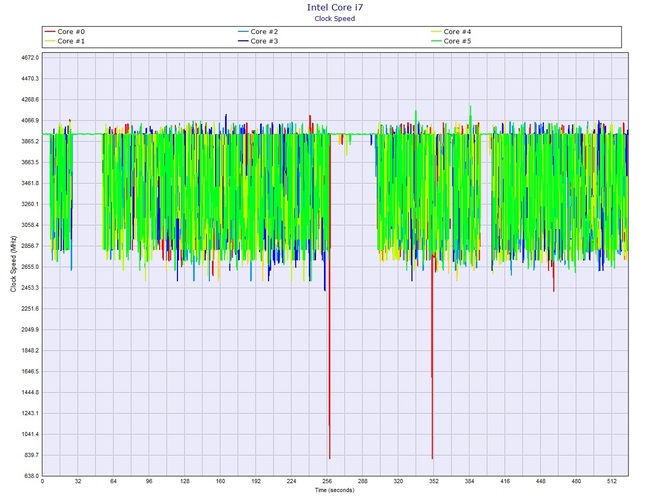Click the red Core #0 color line swatch

point(50,32)
